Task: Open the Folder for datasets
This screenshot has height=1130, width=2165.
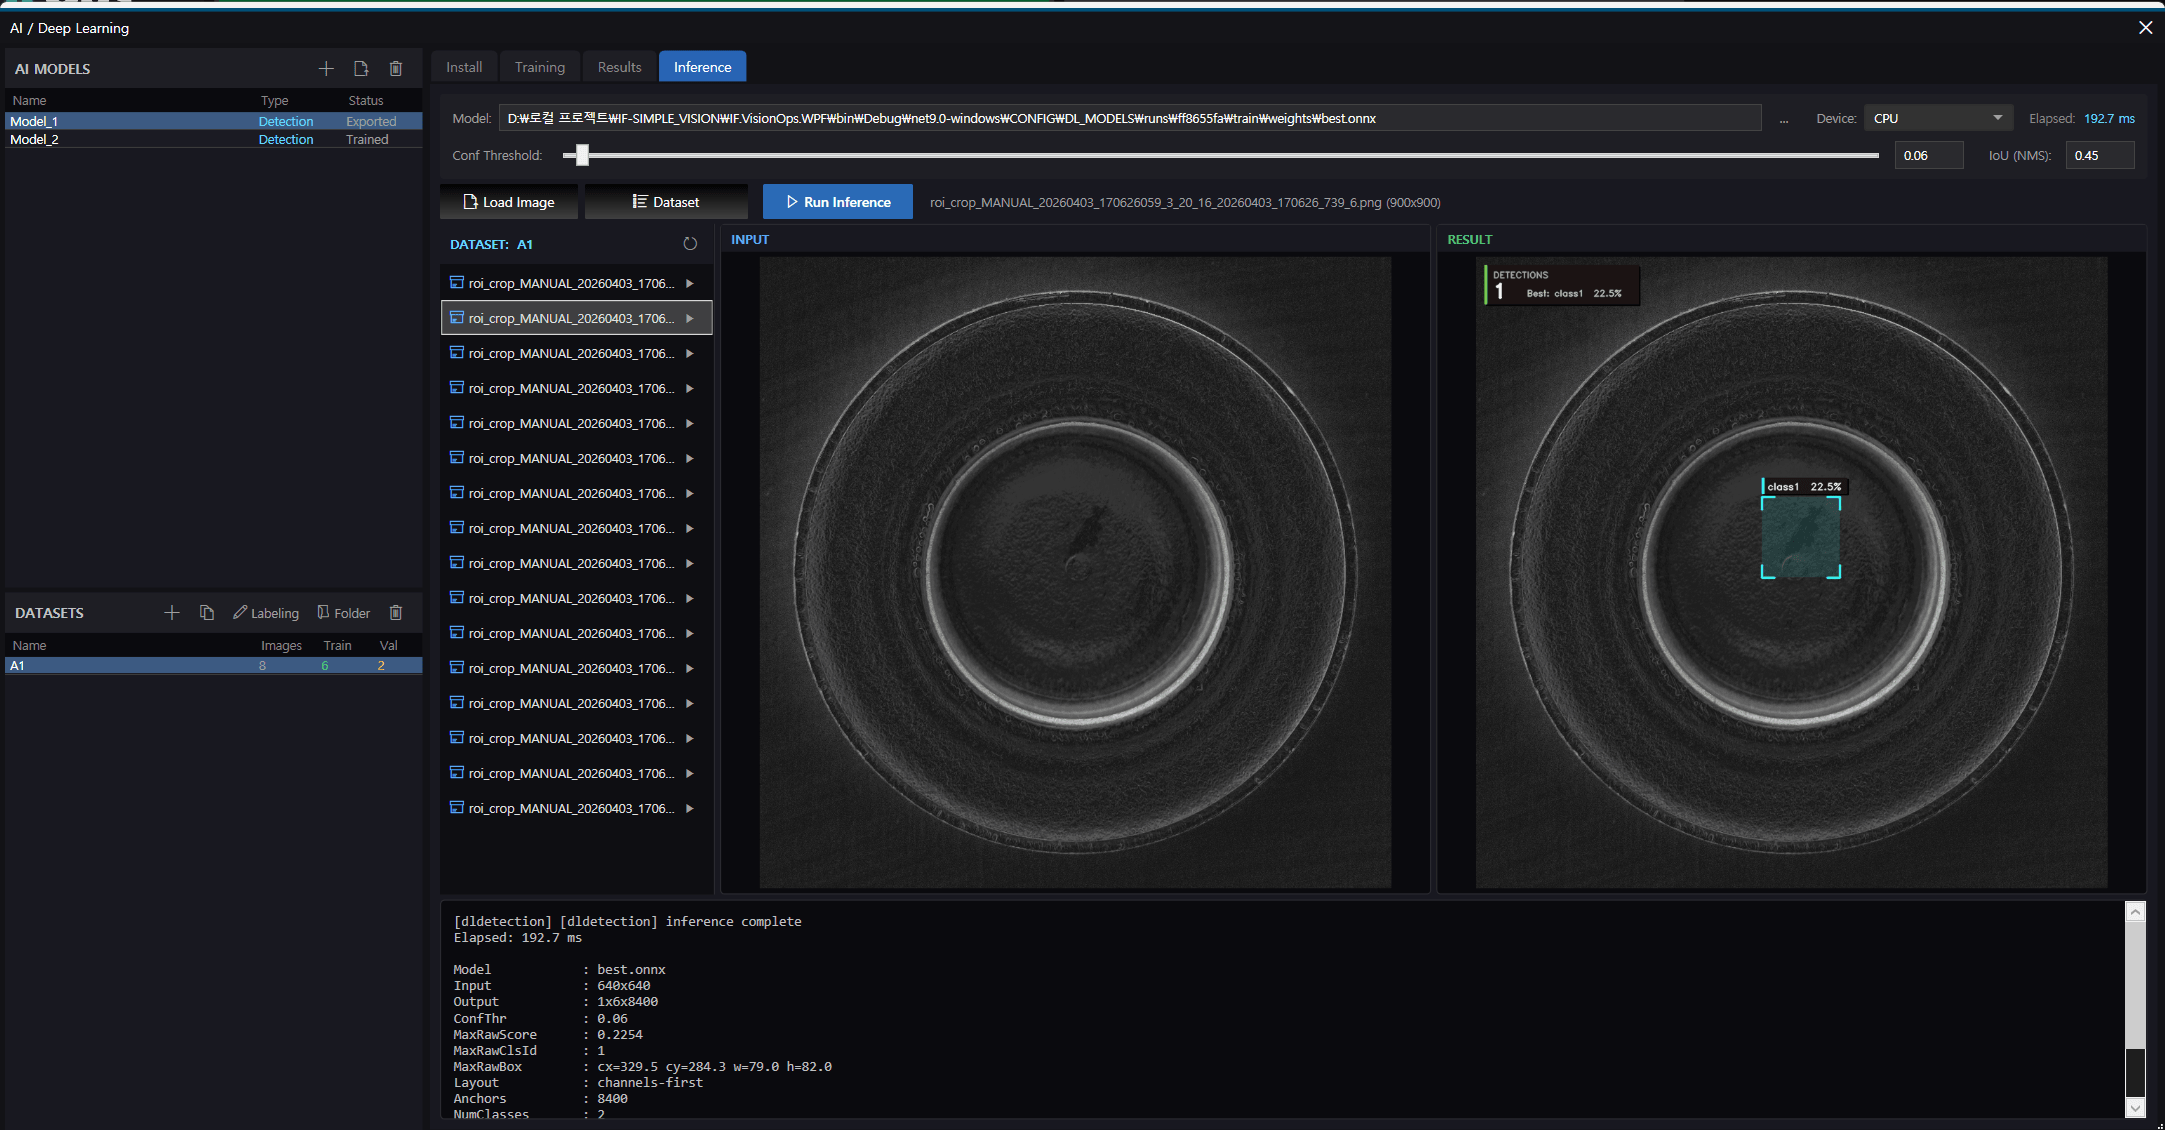Action: point(344,613)
